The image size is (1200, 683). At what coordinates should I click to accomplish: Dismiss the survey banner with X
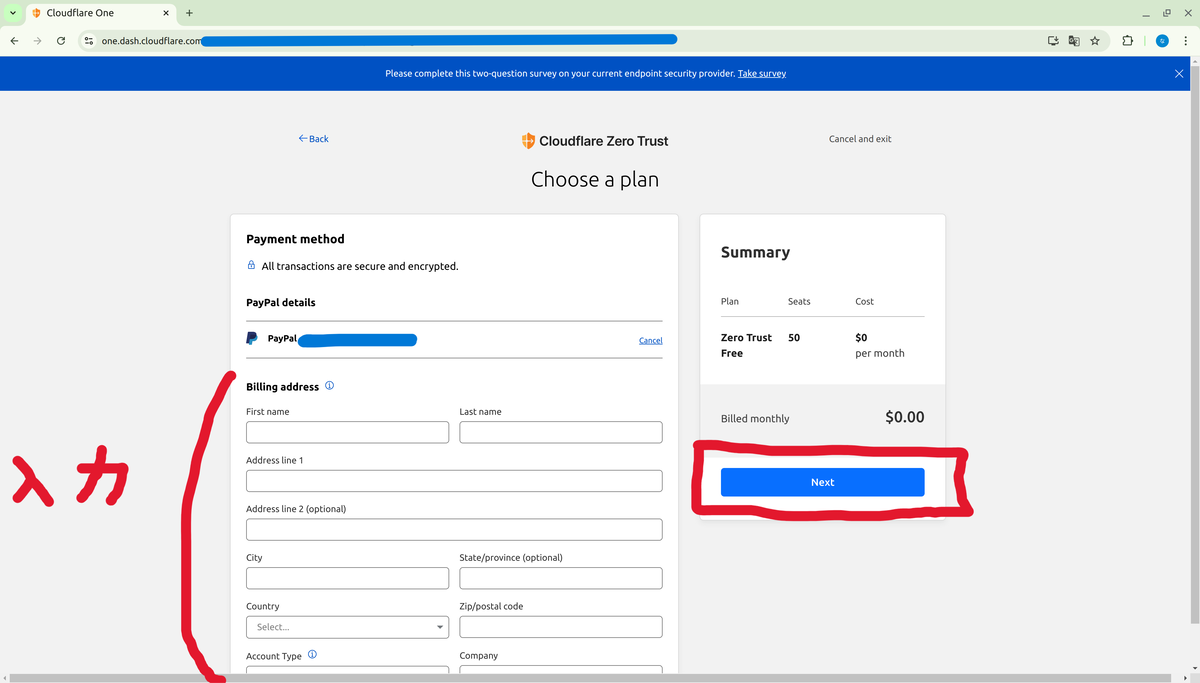(x=1179, y=73)
